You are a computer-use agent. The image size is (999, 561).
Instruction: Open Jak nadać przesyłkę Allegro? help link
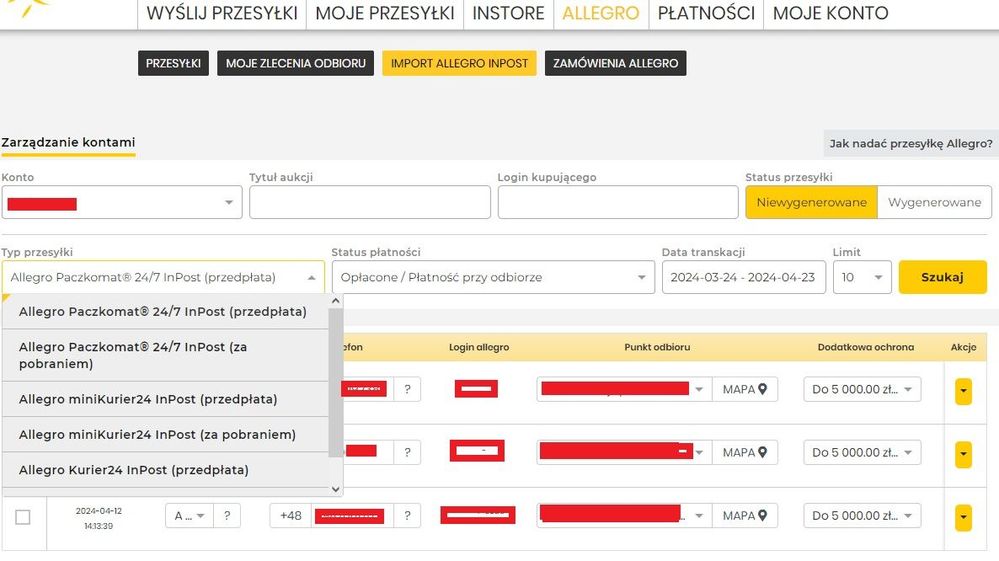click(x=911, y=144)
